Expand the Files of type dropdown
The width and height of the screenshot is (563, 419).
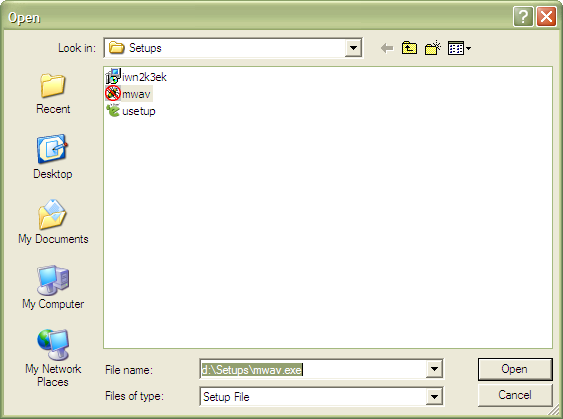tap(434, 397)
